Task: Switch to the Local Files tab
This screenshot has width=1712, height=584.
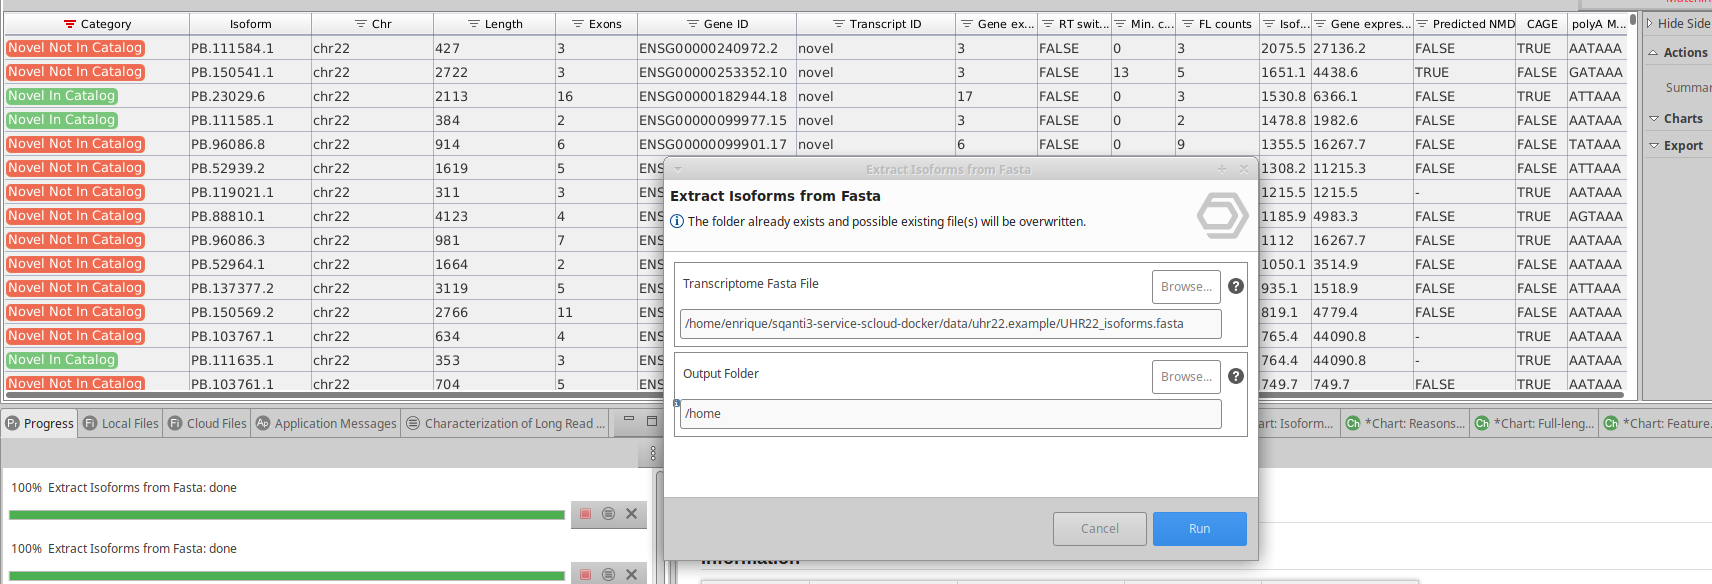Action: (x=121, y=423)
